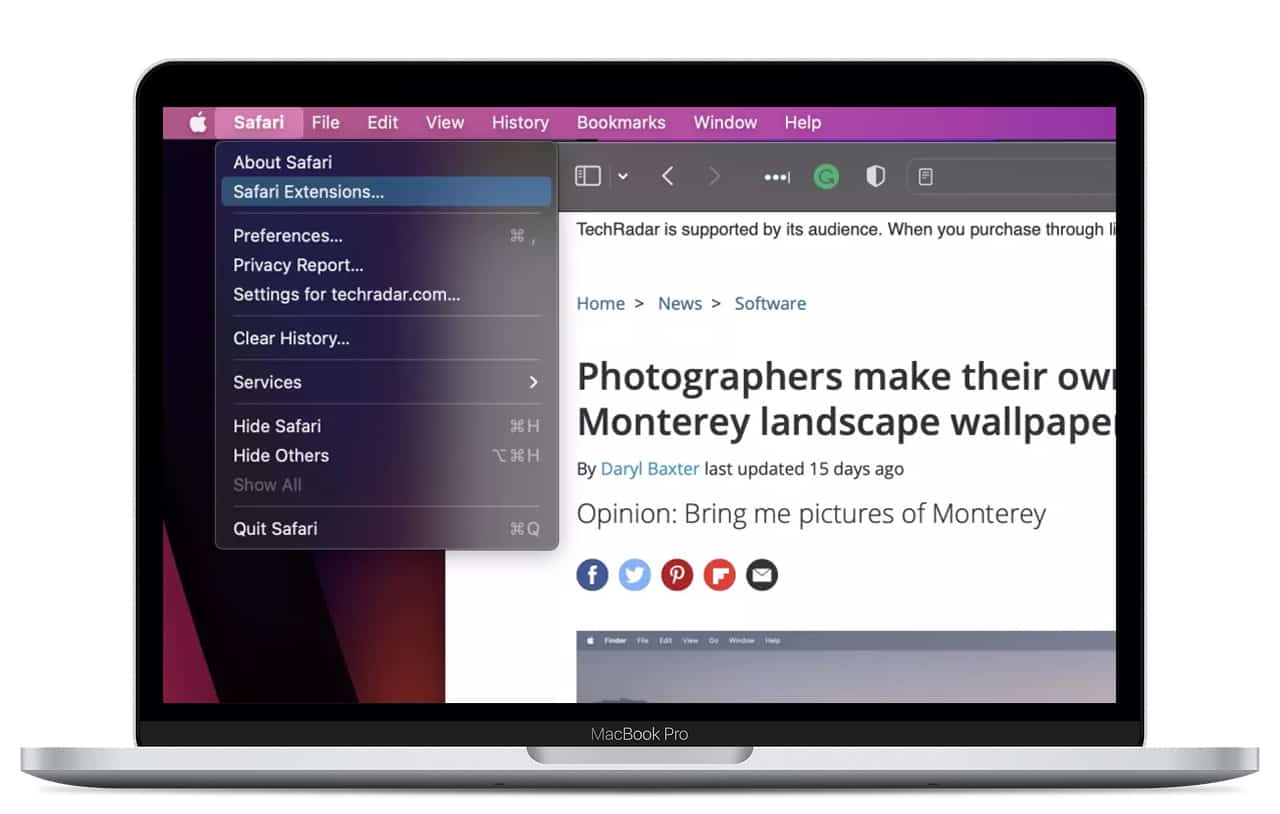Select Clear History… menu entry
Image resolution: width=1280 pixels, height=814 pixels.
pyautogui.click(x=386, y=338)
